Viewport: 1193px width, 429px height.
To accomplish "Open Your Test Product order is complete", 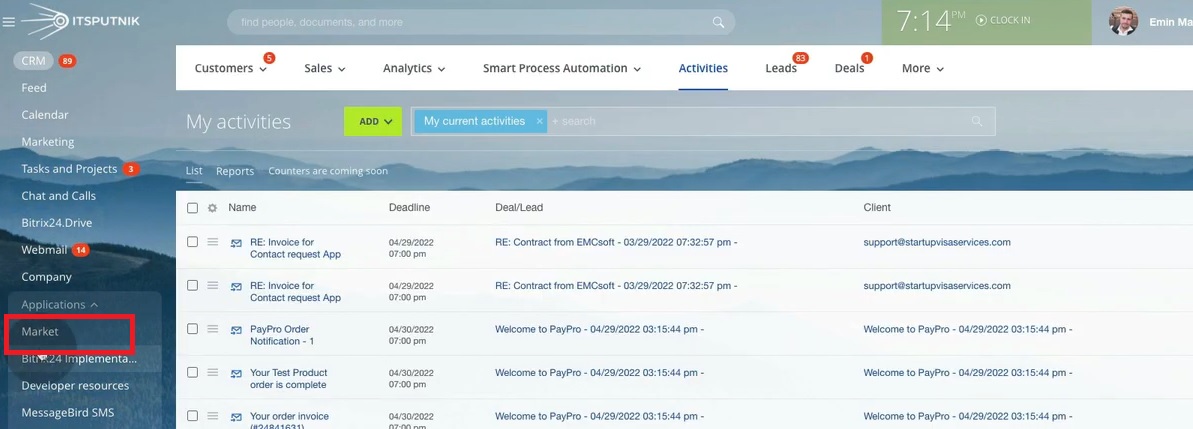I will 289,379.
